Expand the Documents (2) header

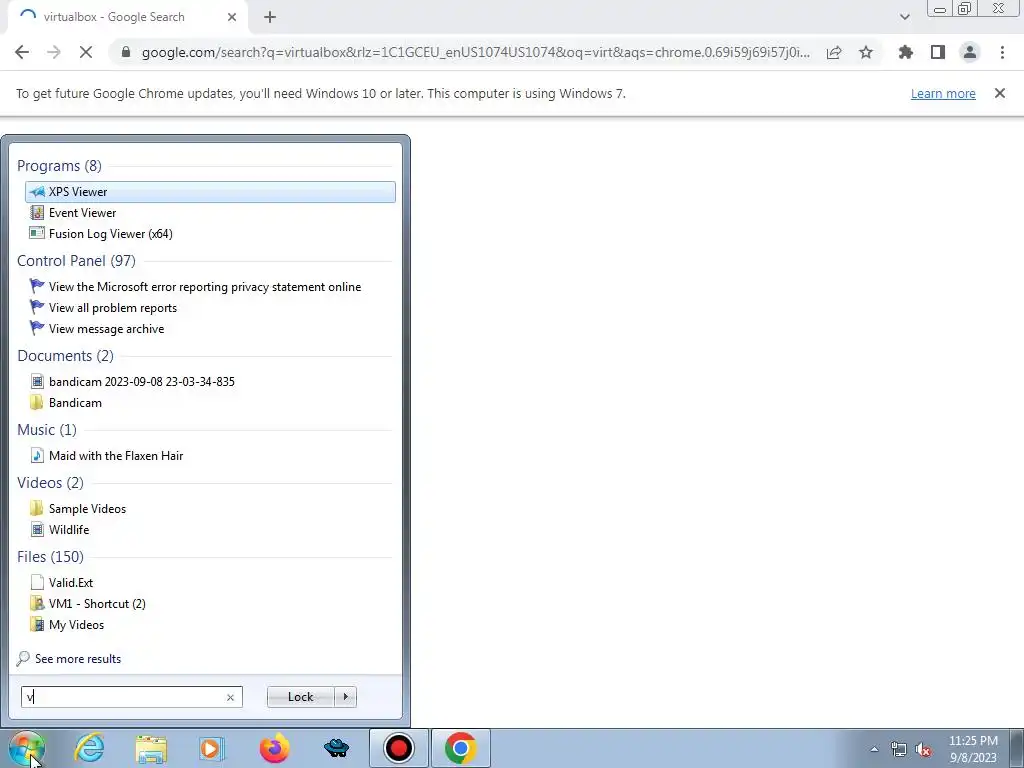[65, 356]
